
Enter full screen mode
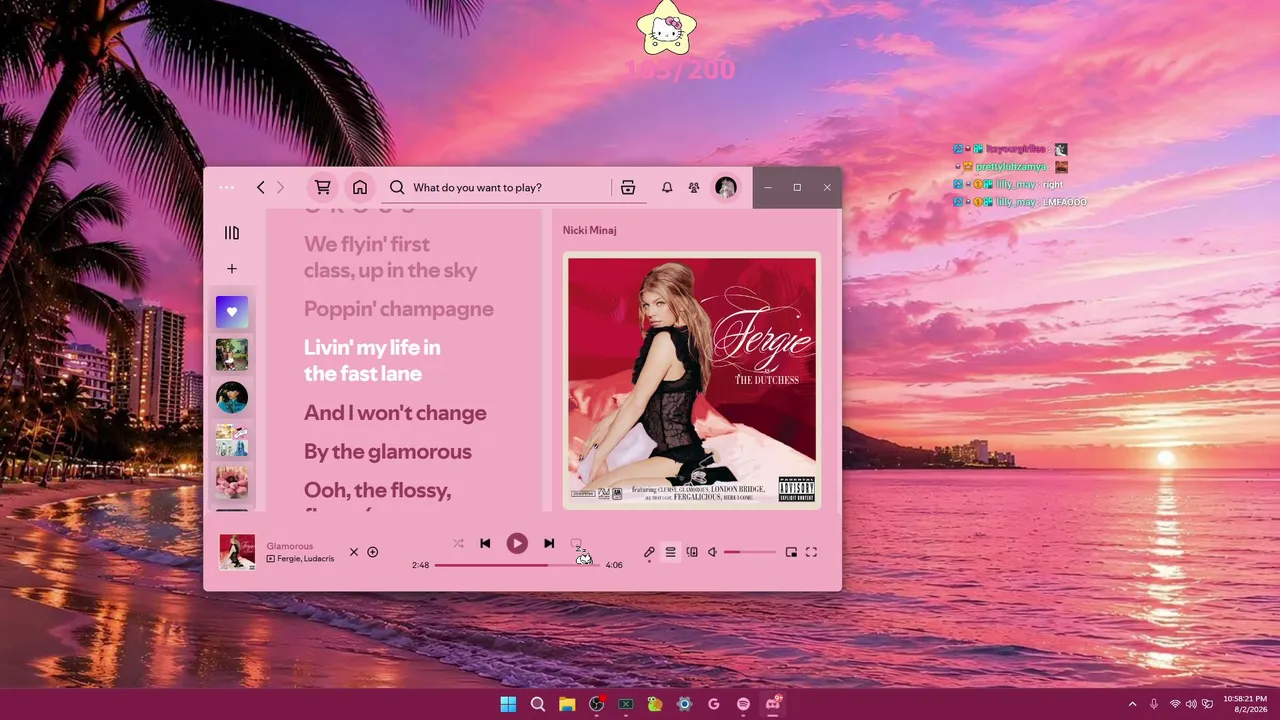[811, 552]
